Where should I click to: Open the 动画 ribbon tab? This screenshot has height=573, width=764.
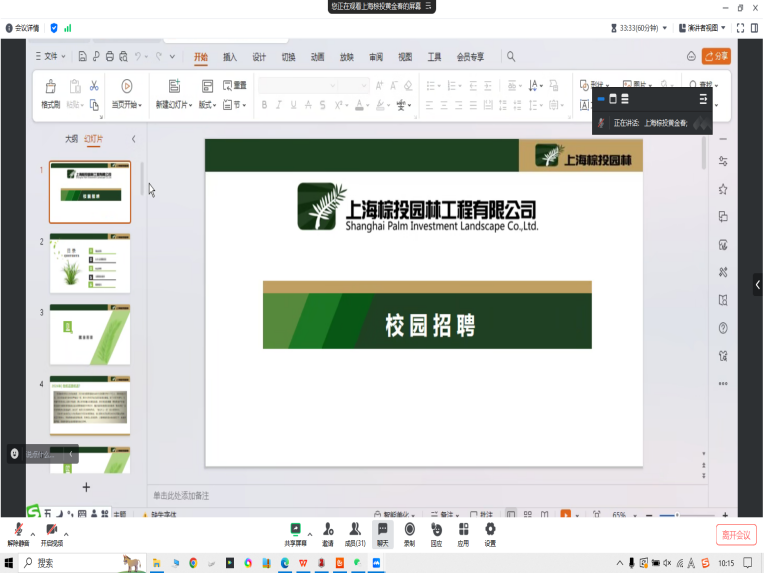click(317, 57)
